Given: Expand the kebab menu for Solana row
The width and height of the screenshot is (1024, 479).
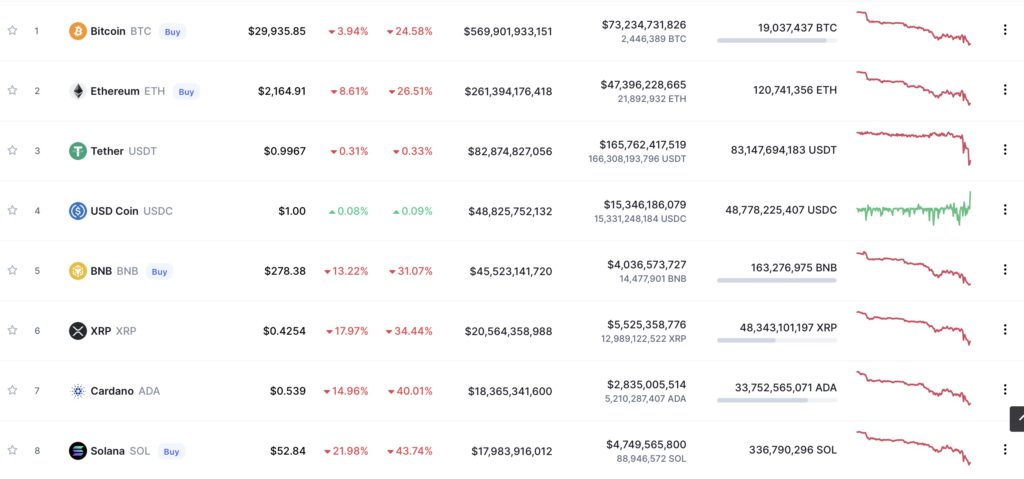Looking at the screenshot, I should tap(1005, 451).
